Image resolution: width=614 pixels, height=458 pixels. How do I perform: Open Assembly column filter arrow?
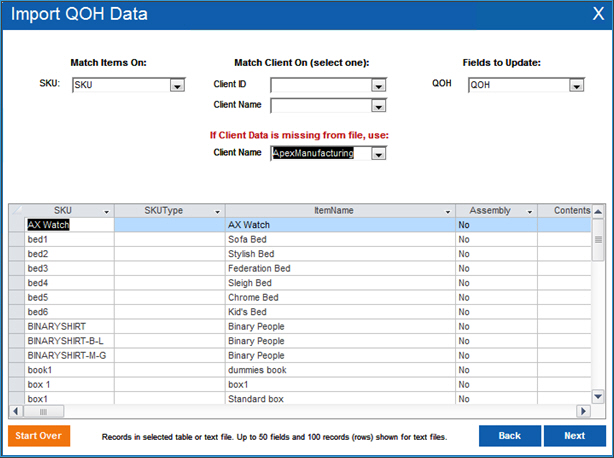529,212
